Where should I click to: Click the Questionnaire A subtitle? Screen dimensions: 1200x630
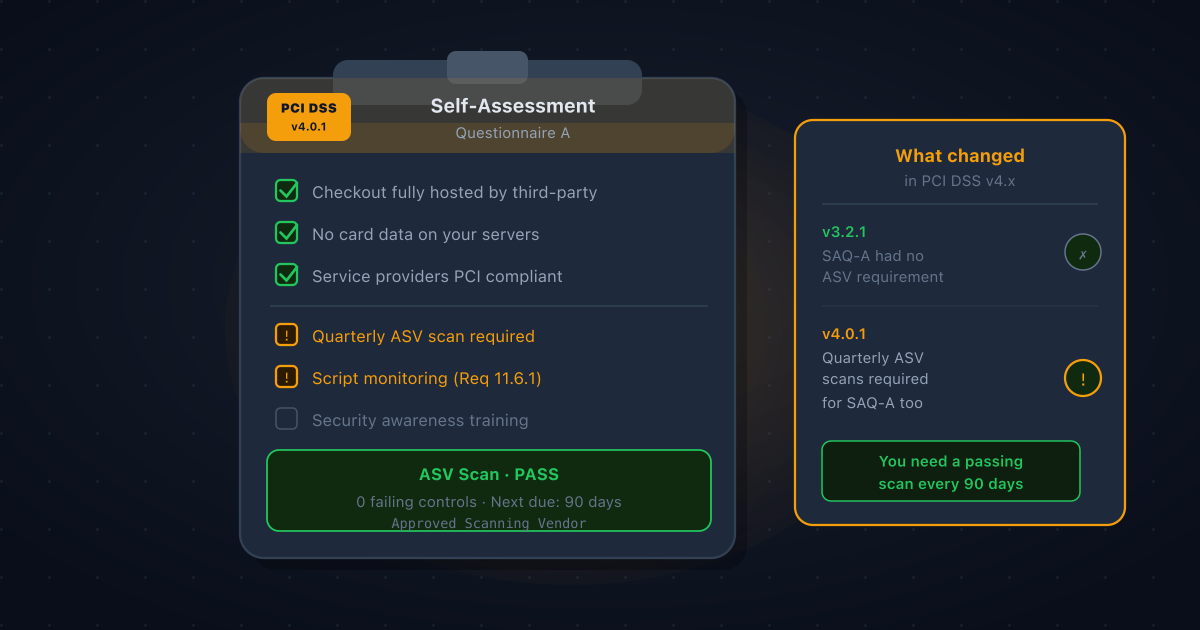(x=513, y=132)
